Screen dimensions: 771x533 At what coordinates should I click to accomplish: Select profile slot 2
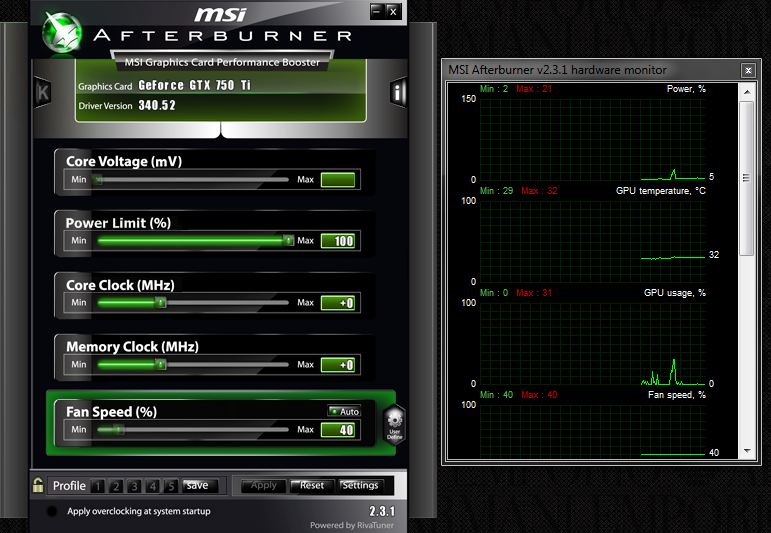coord(116,486)
